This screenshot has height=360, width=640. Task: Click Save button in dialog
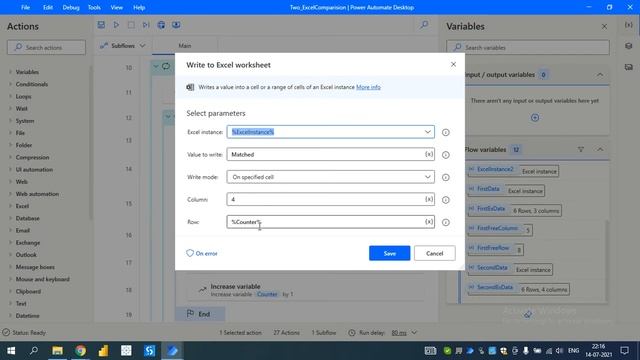(x=389, y=253)
